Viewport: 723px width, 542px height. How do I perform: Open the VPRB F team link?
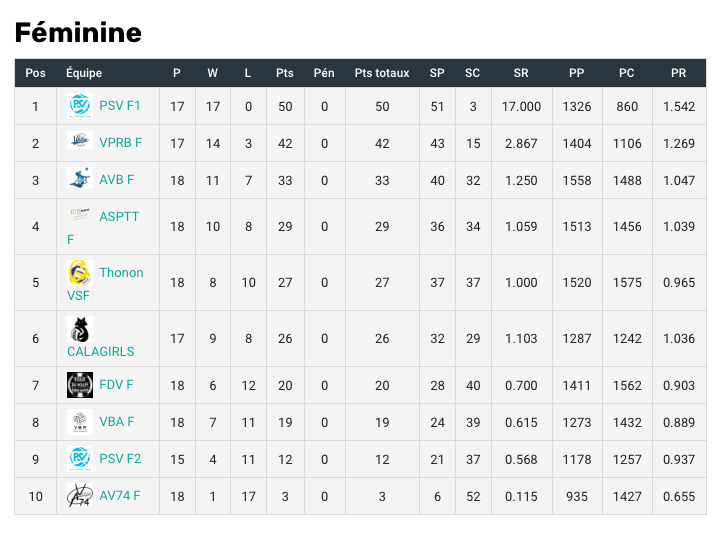121,143
